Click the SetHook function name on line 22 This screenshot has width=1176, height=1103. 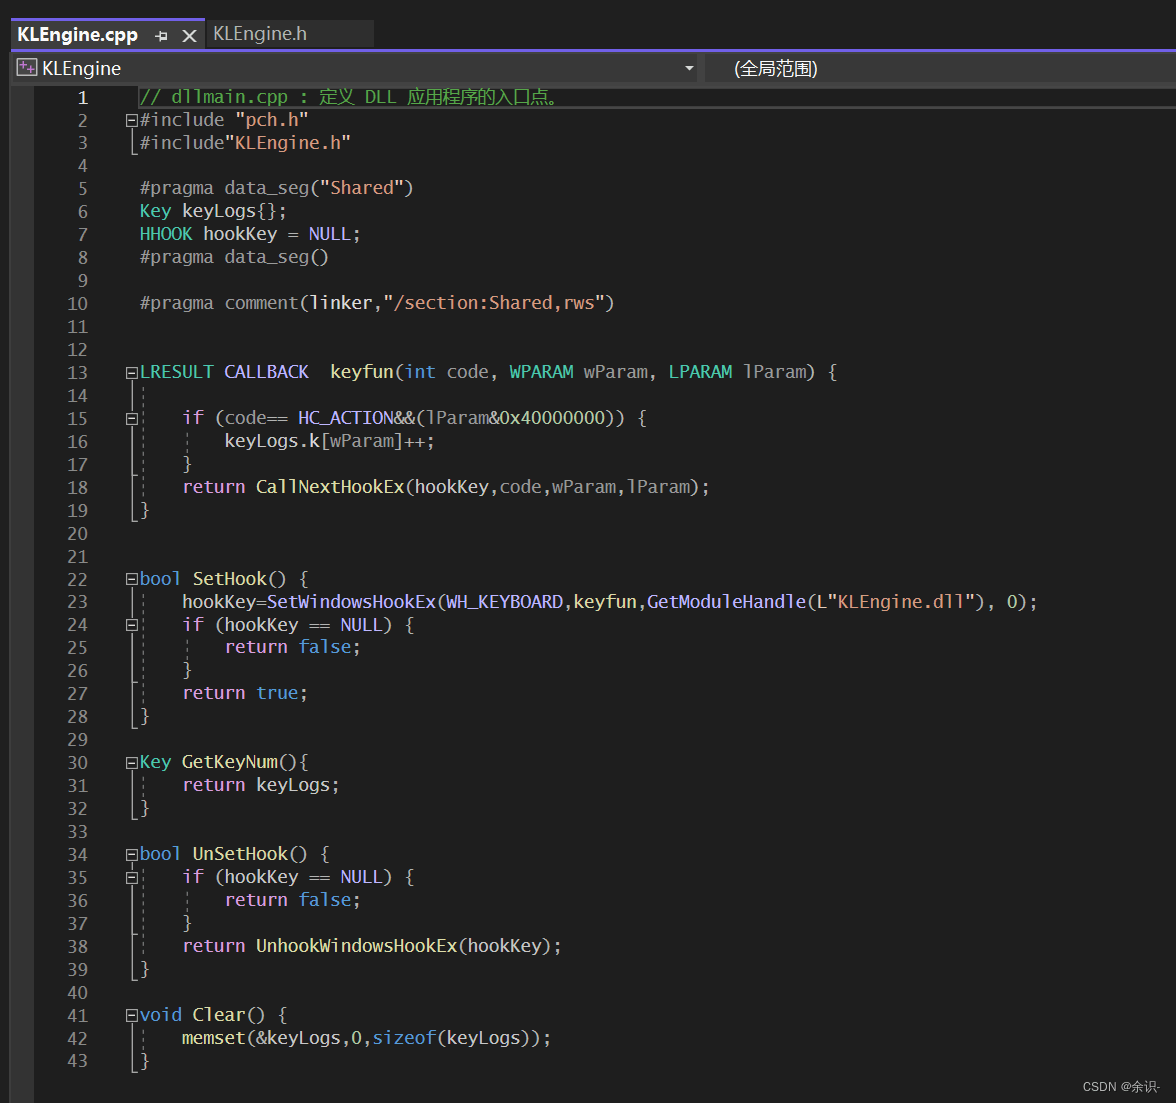coord(230,579)
